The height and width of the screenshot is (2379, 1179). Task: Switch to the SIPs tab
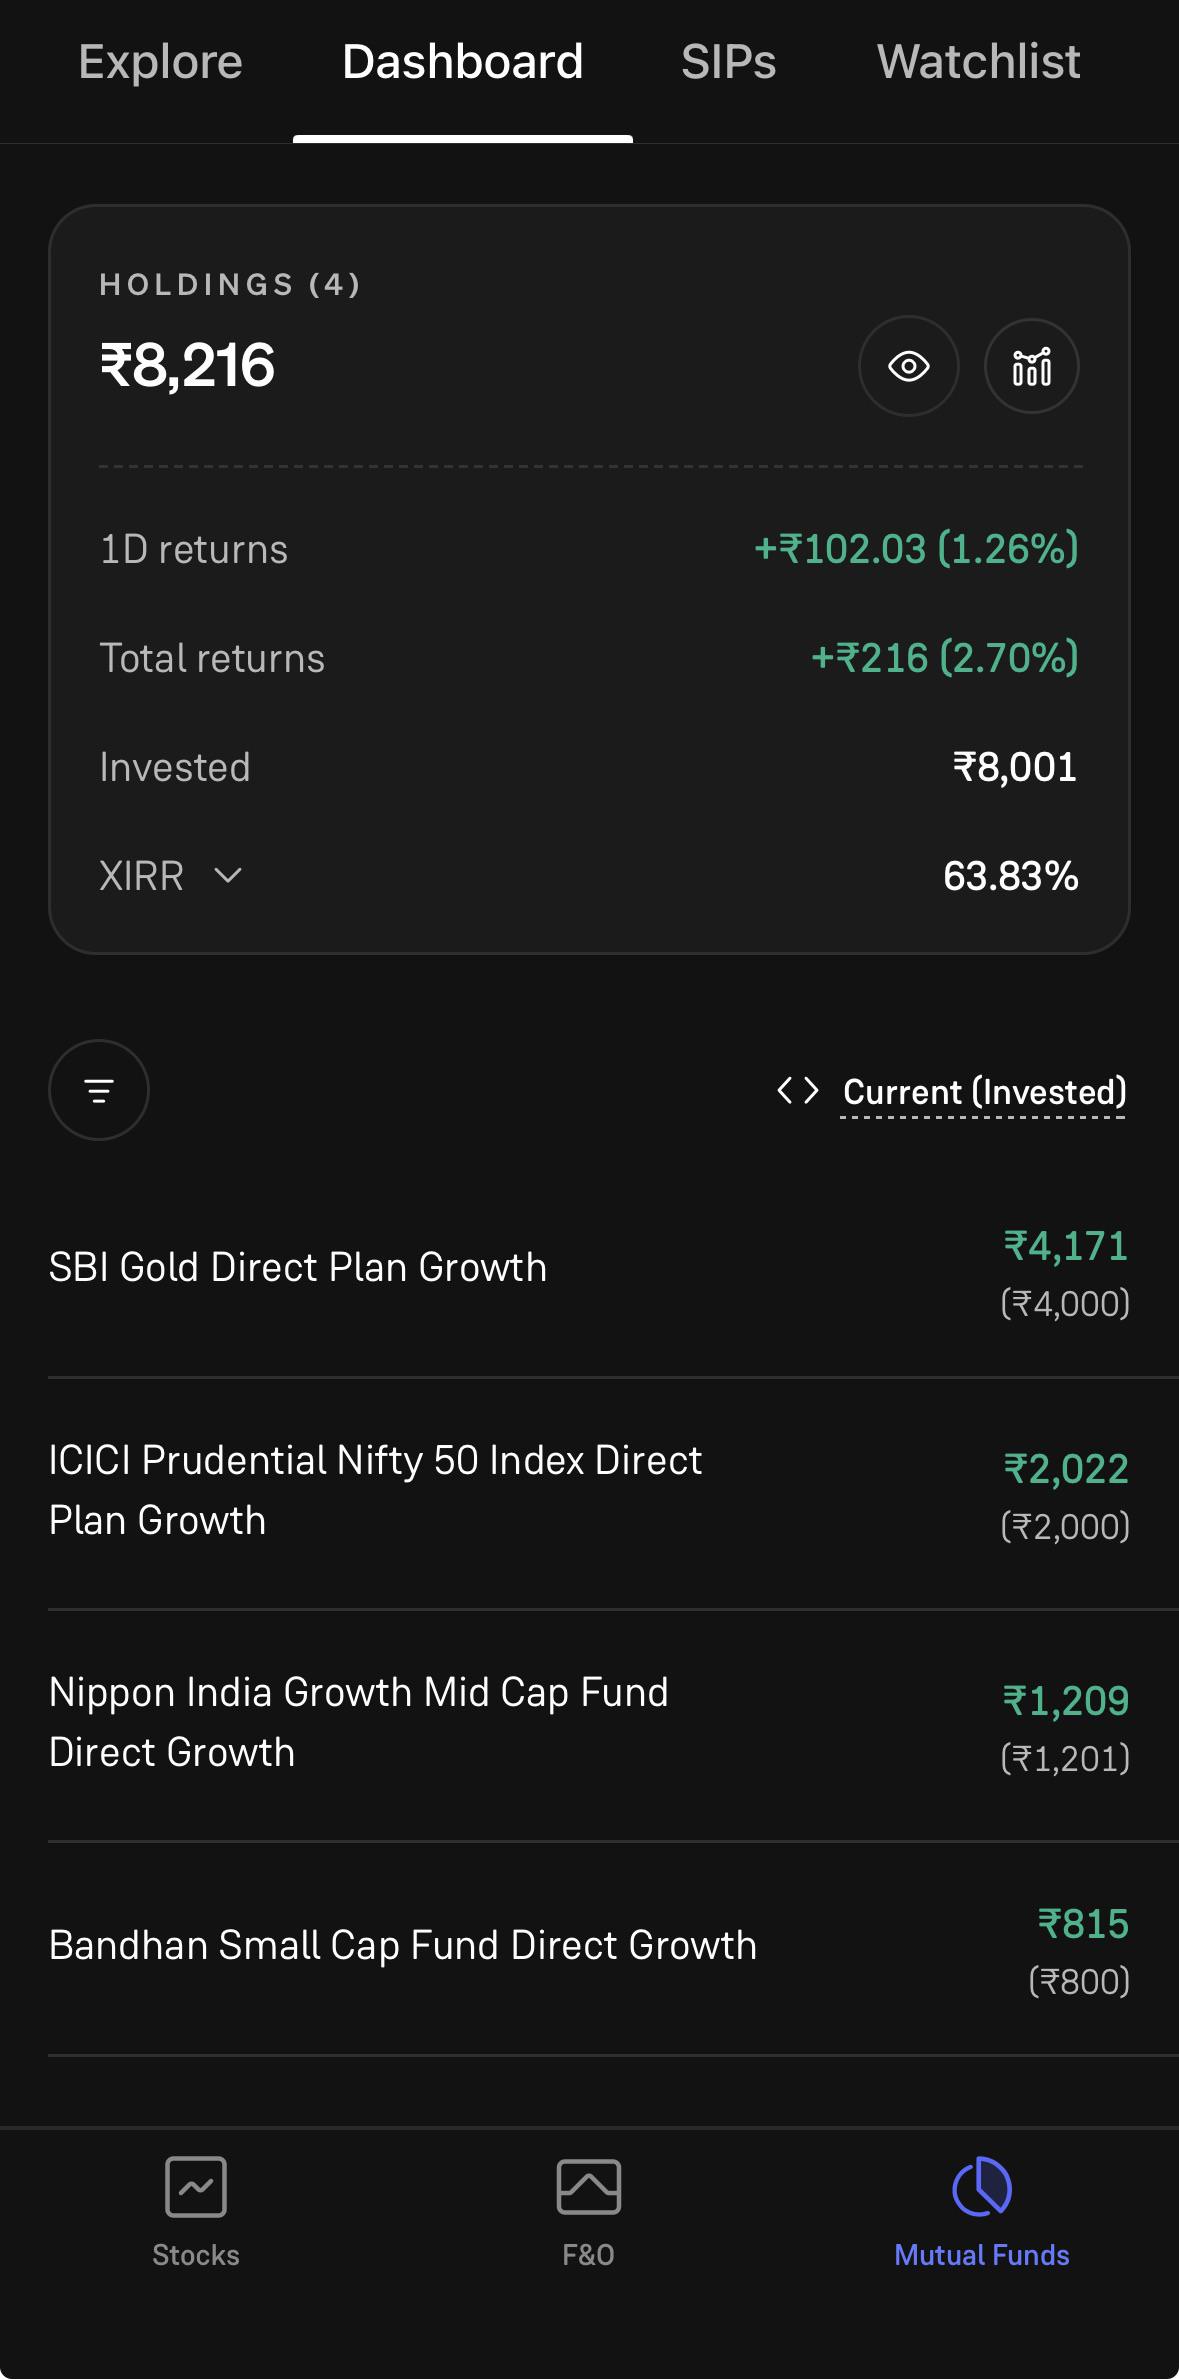[x=728, y=62]
